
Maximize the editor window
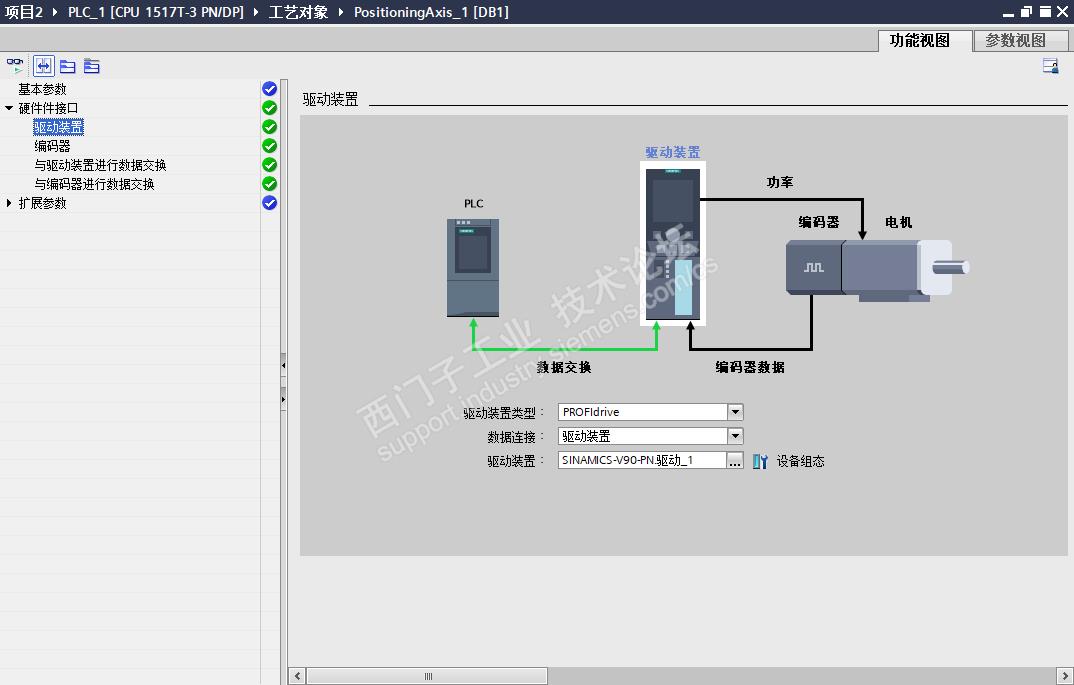(x=1045, y=12)
